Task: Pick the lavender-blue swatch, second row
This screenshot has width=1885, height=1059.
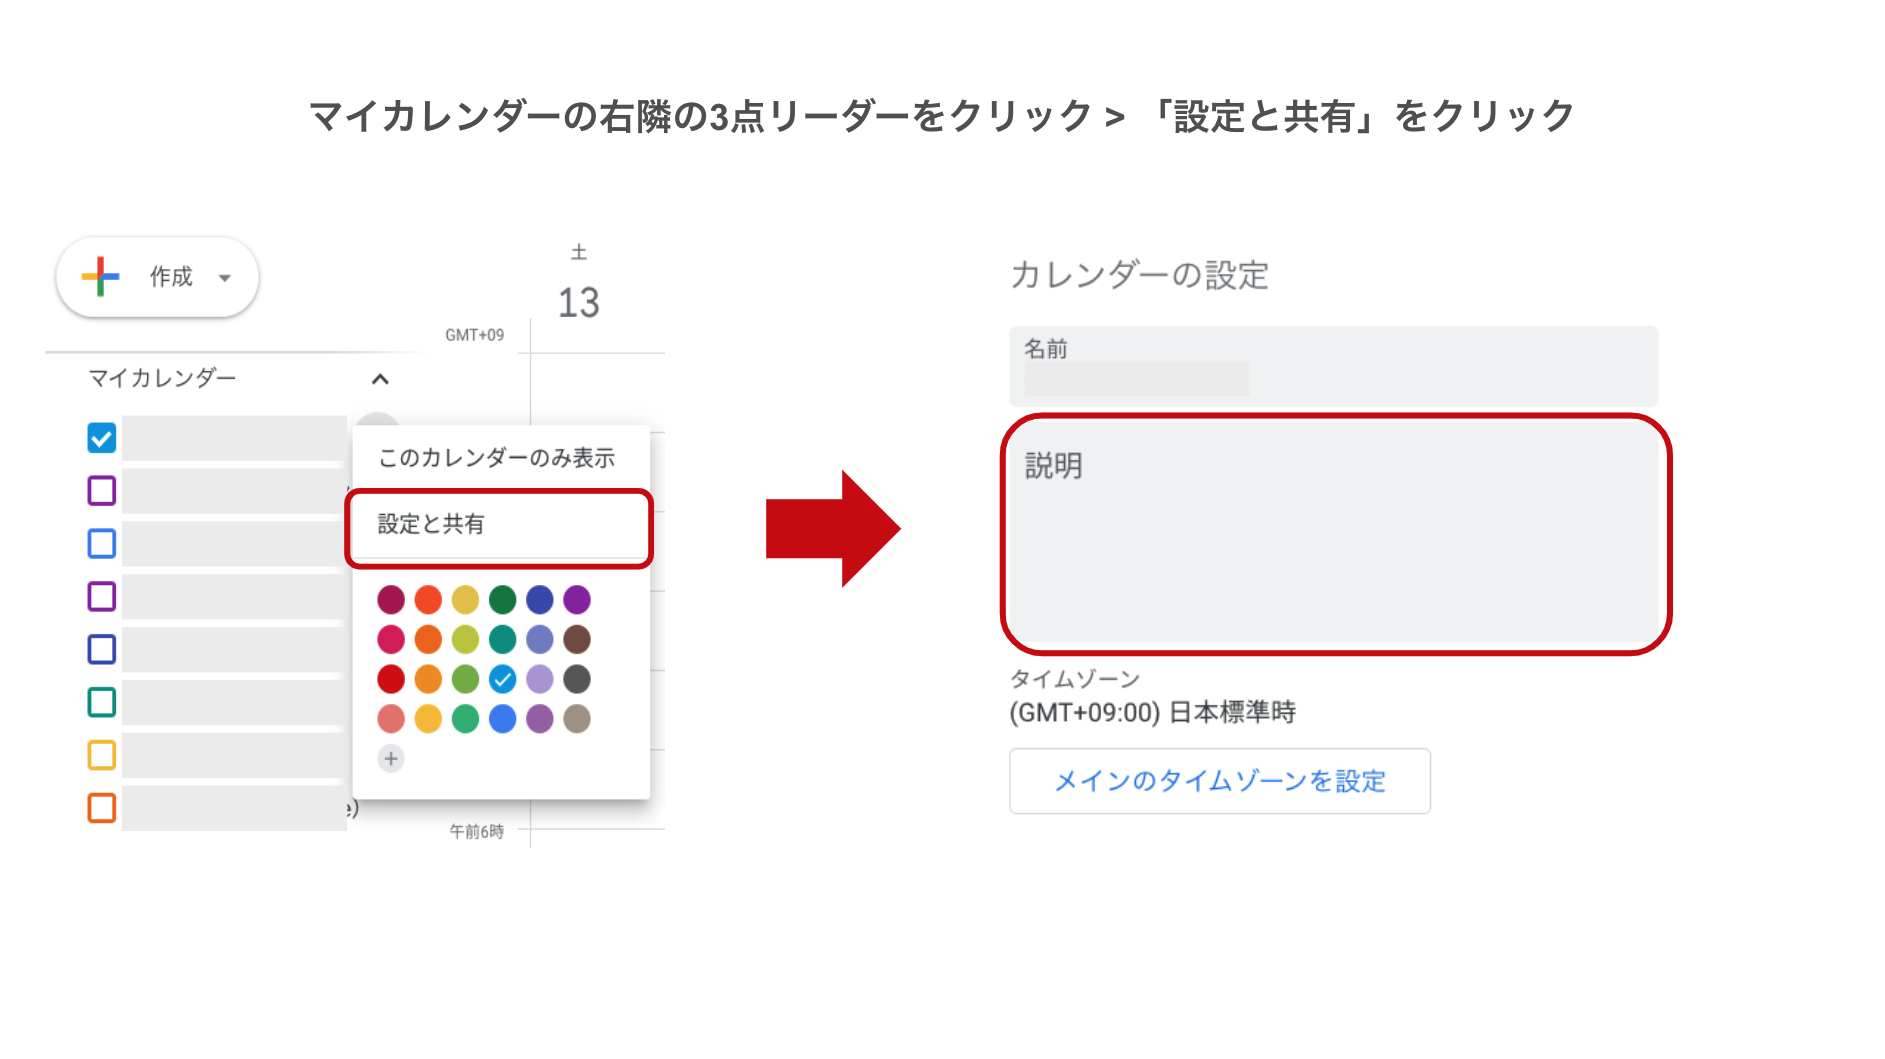Action: [x=540, y=639]
